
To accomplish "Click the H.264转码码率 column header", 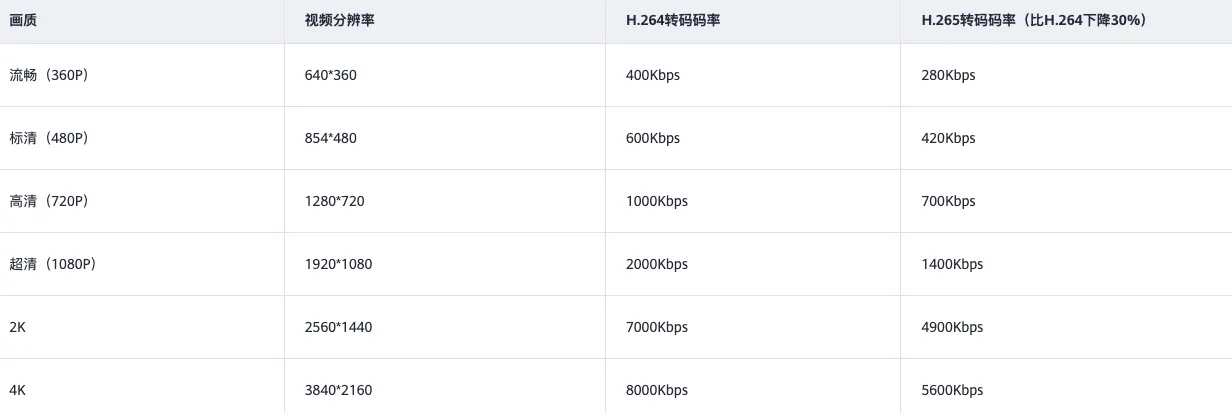I will [x=673, y=20].
